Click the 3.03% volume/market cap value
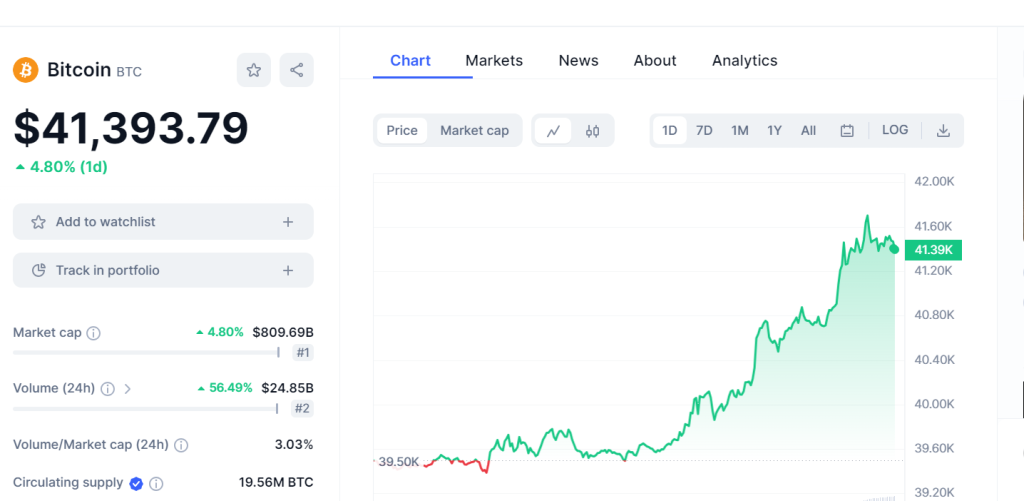This screenshot has height=501, width=1024. coord(294,445)
